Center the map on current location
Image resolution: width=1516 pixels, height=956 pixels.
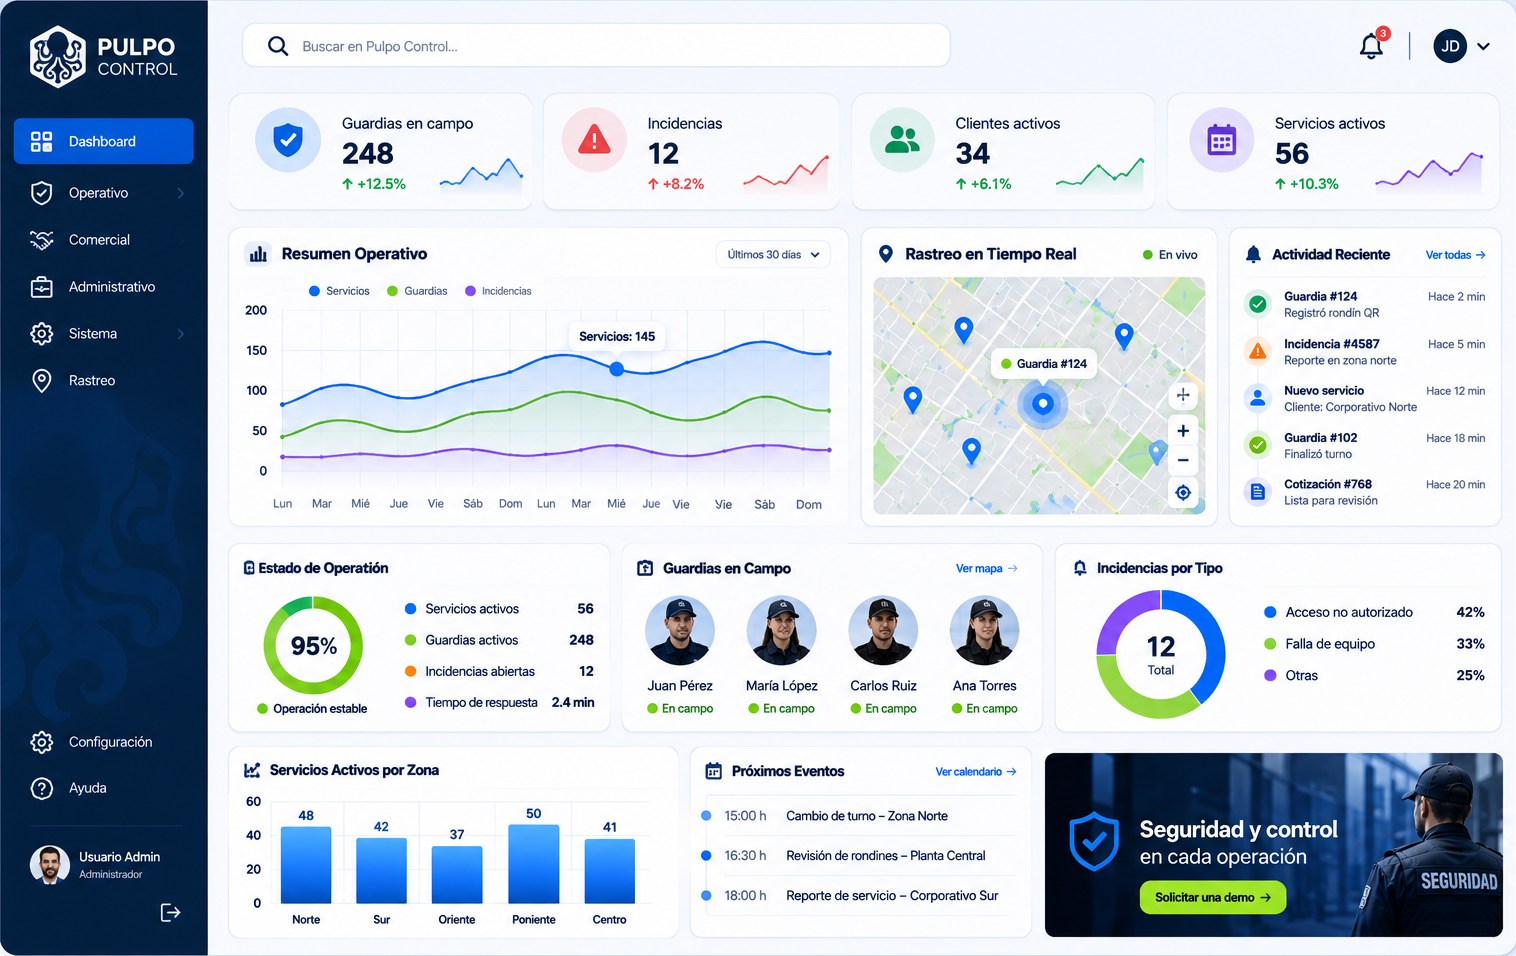pos(1183,492)
